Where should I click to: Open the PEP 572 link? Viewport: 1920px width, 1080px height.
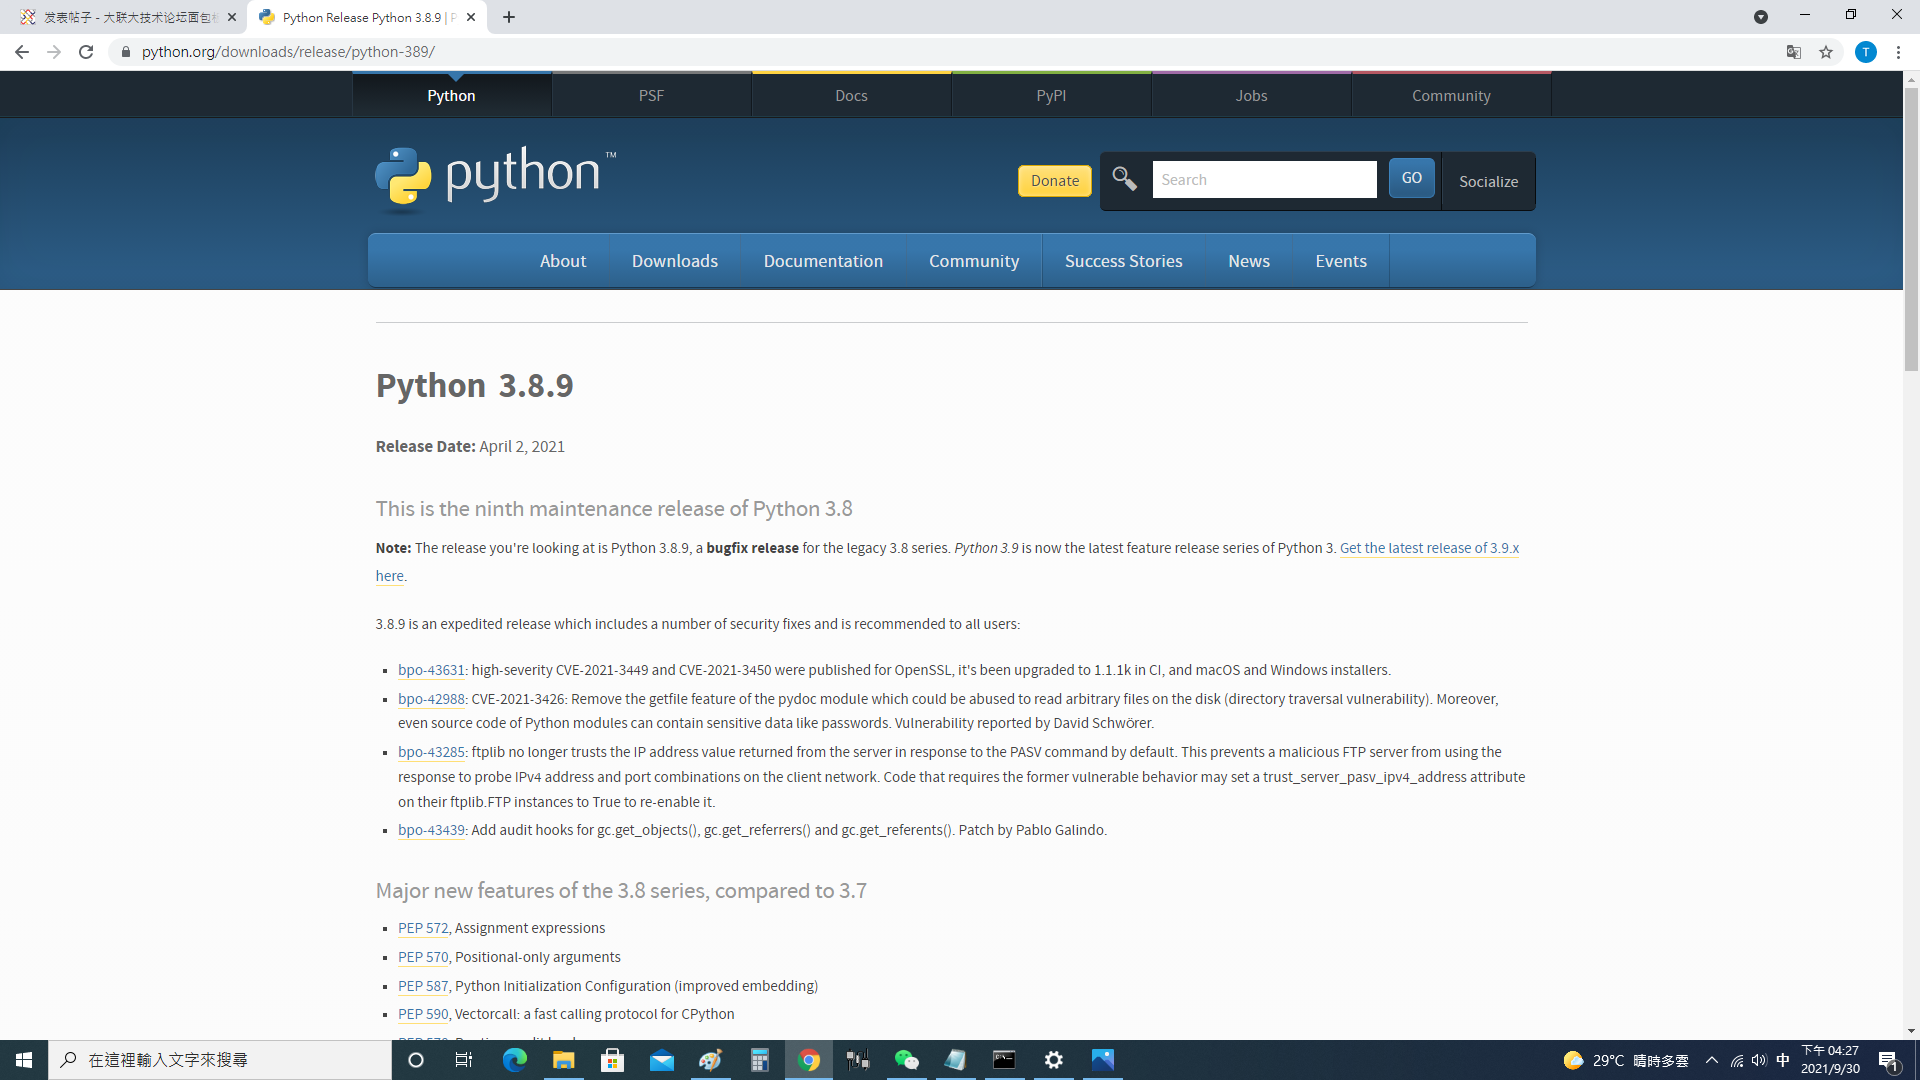pos(423,928)
